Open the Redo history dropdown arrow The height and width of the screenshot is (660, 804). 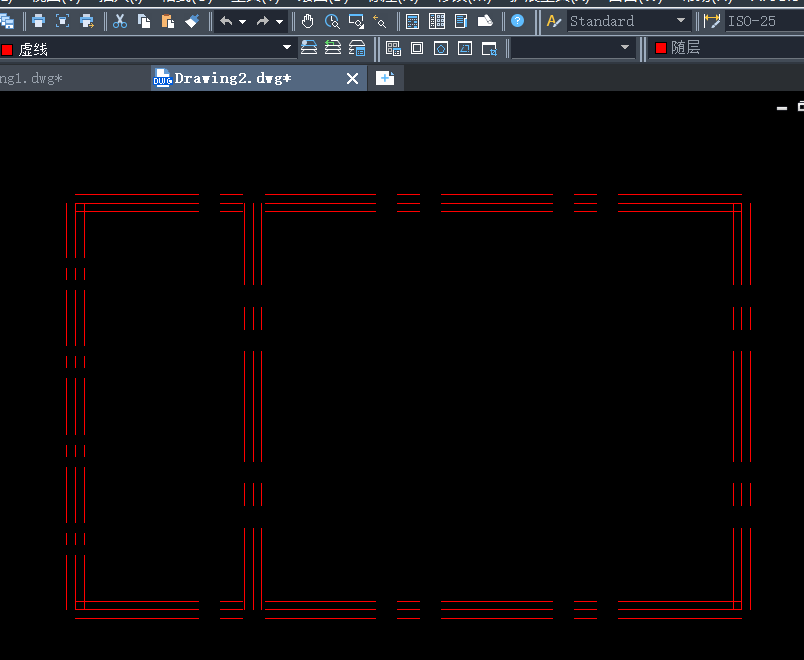click(279, 22)
